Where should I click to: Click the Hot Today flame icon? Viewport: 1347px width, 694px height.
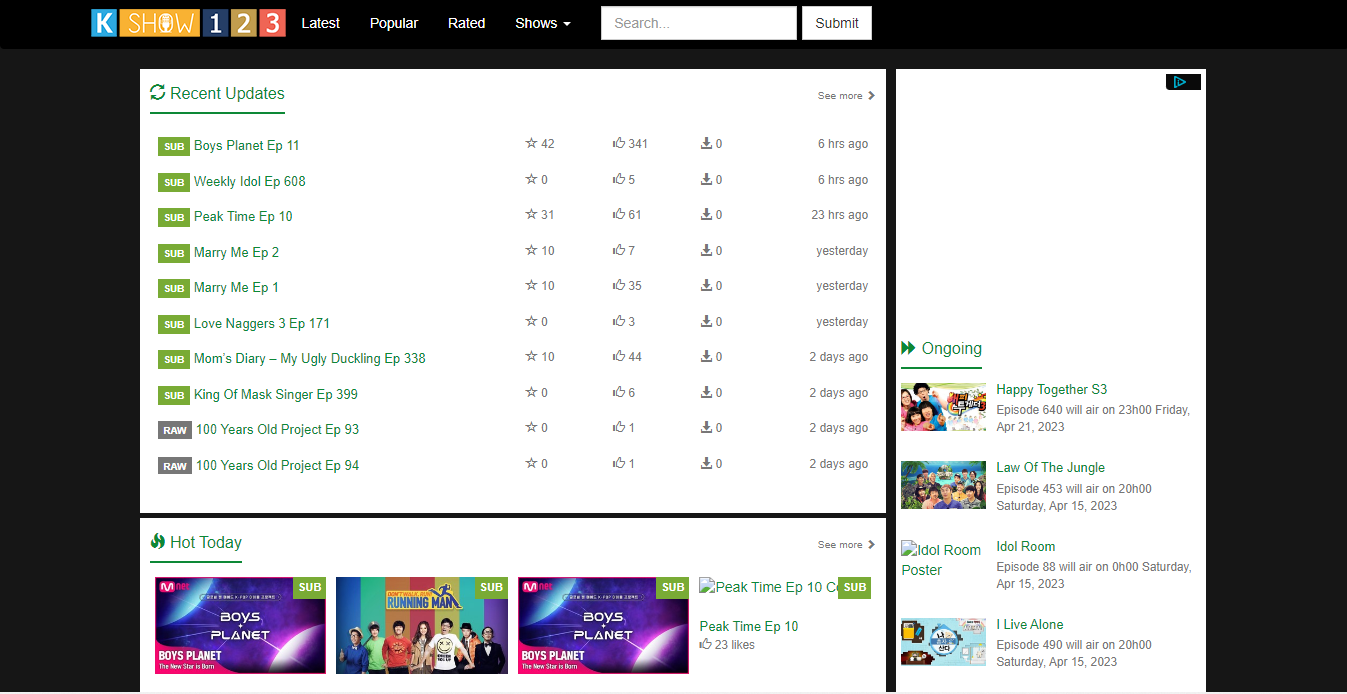(x=157, y=542)
